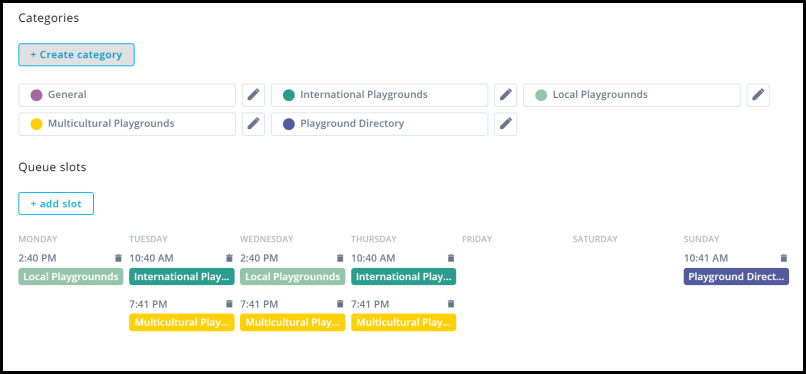Click pencil icon beside Local Playgrounnds
The image size is (806, 374).
tap(758, 95)
